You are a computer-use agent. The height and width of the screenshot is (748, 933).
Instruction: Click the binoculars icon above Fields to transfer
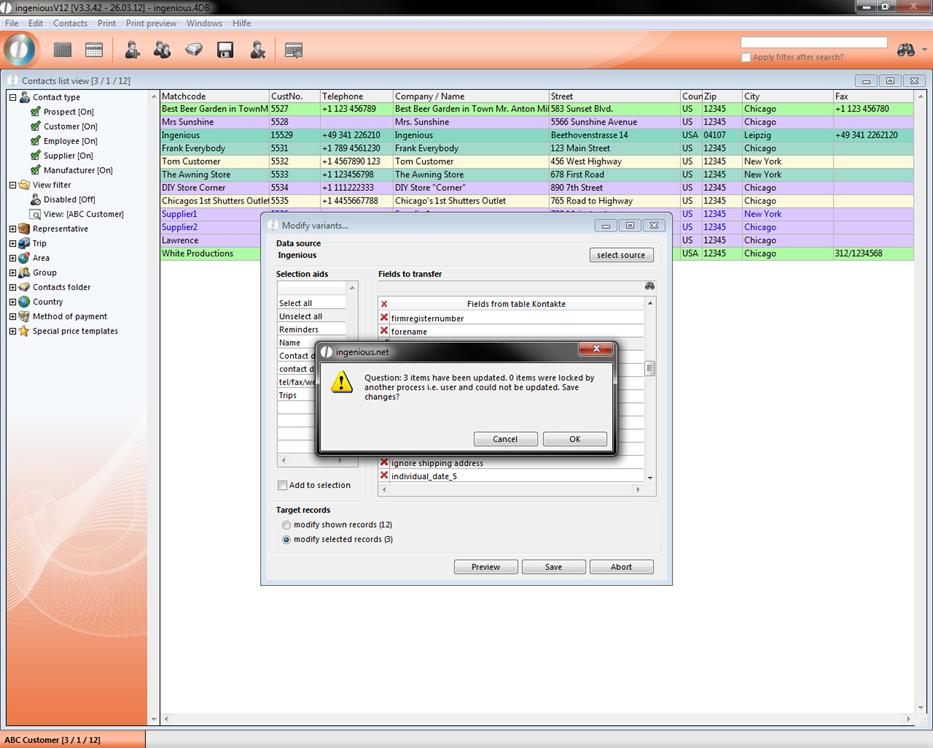(x=649, y=286)
